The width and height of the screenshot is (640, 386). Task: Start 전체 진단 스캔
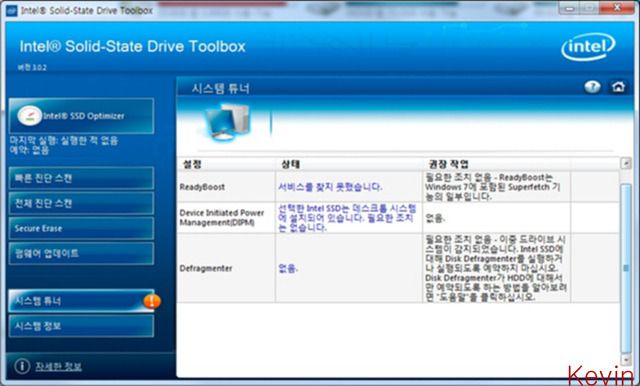click(x=81, y=203)
